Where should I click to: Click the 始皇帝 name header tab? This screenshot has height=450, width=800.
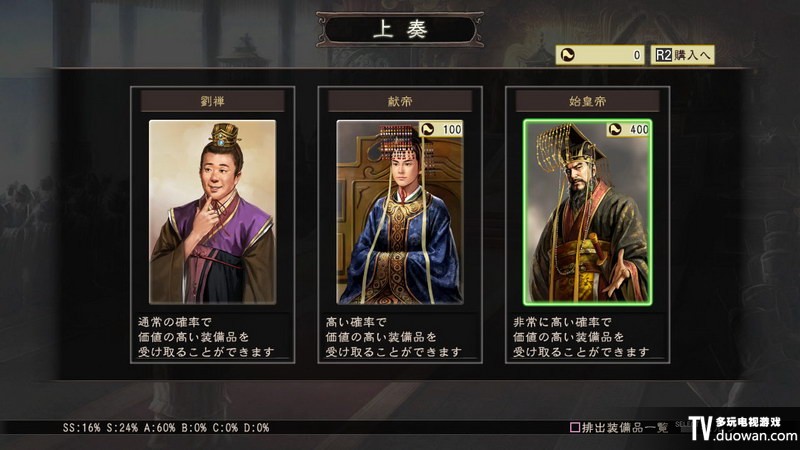587,101
